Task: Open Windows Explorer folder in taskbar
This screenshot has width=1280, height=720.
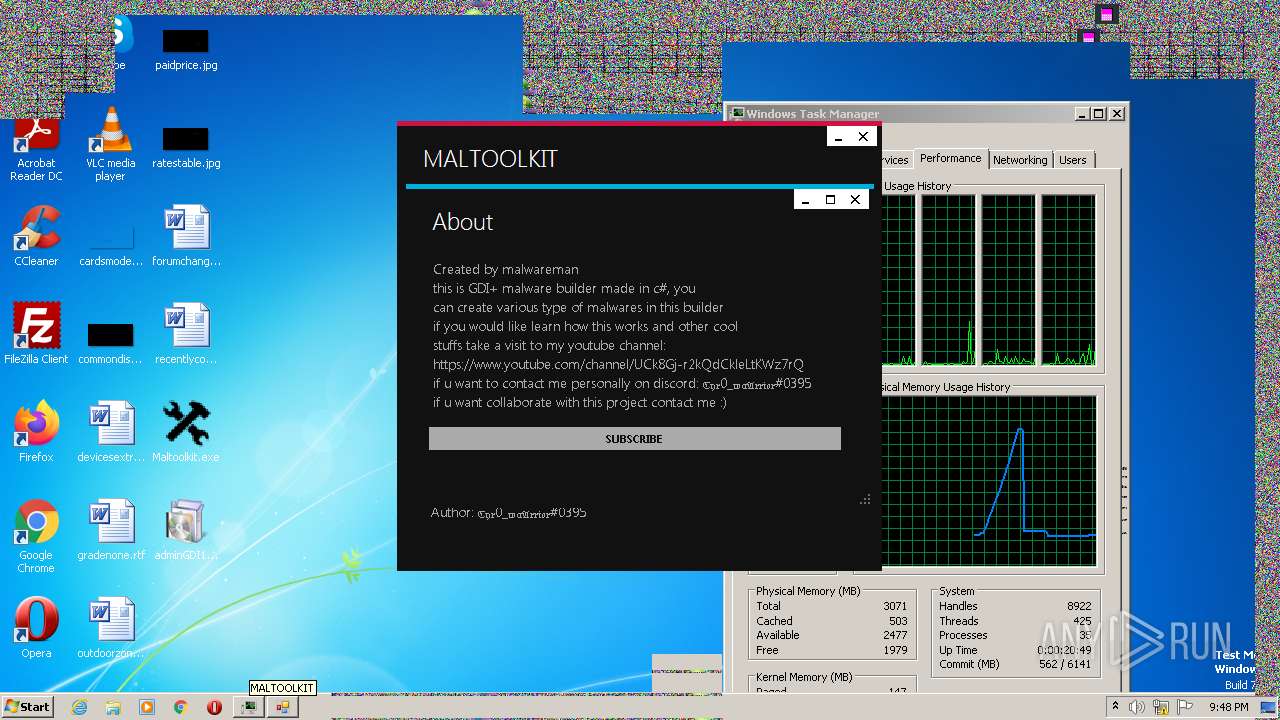Action: click(113, 707)
